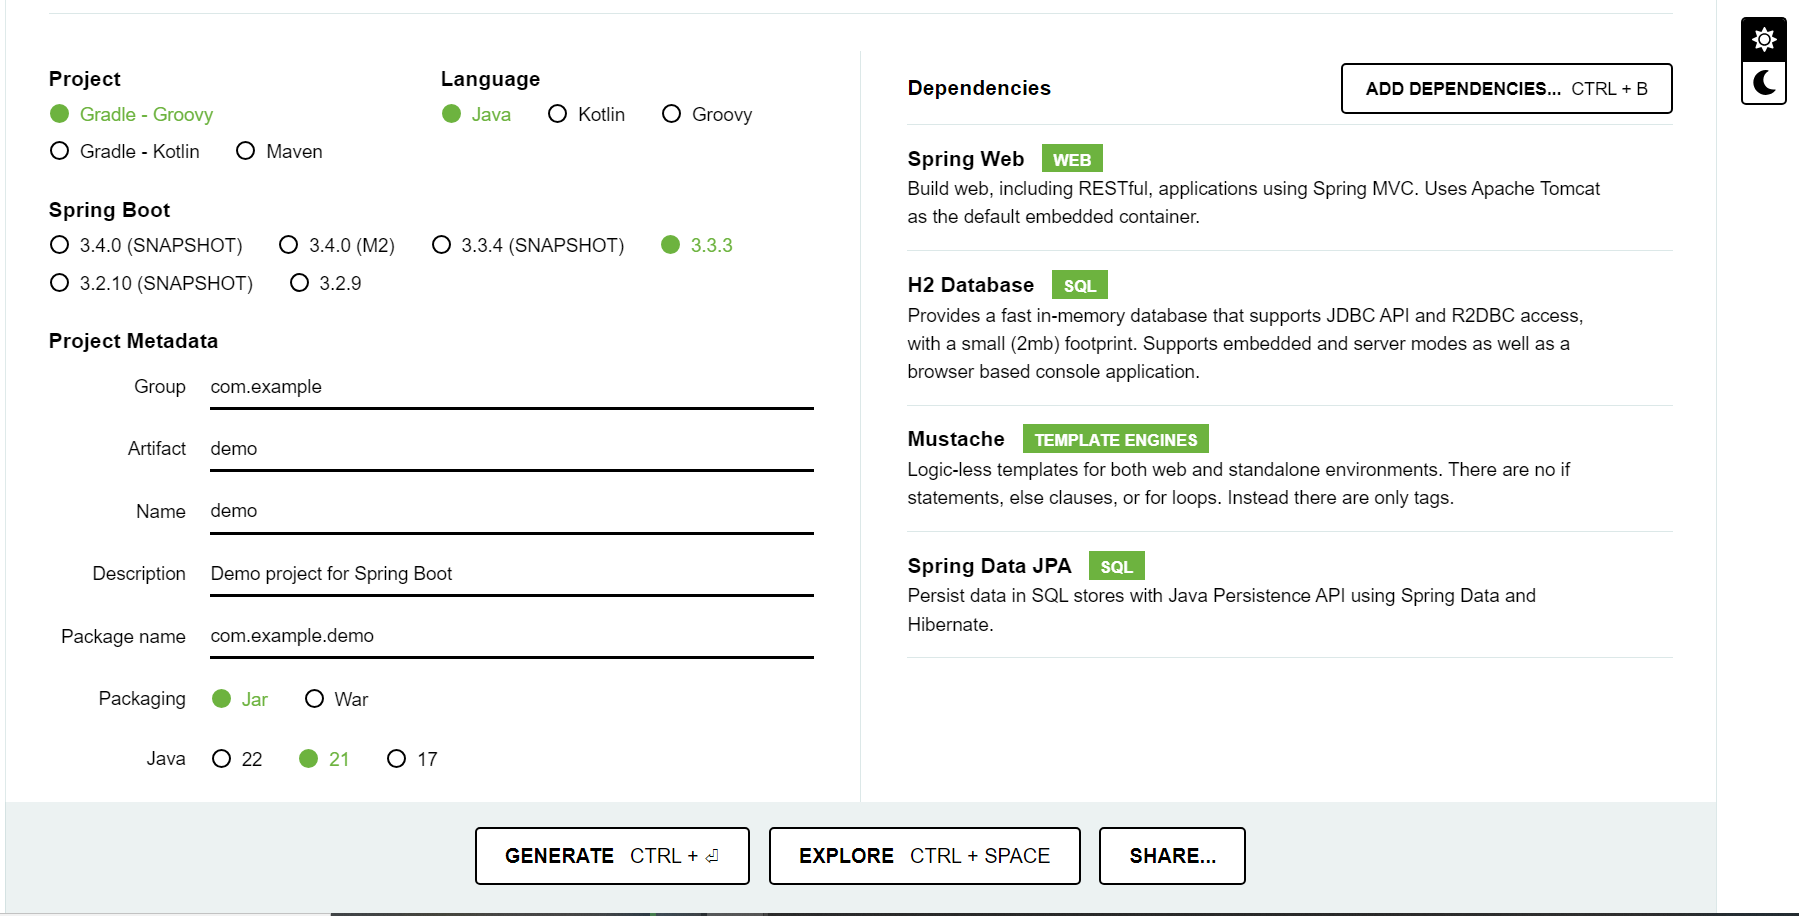Select Spring Boot 3.4.0 (SNAPSHOT)

[x=146, y=245]
